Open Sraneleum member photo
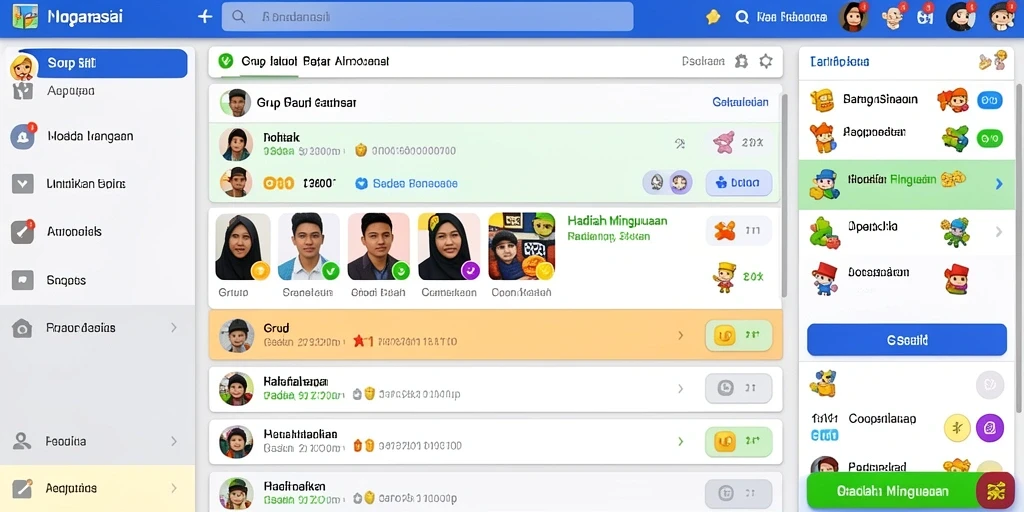 309,247
